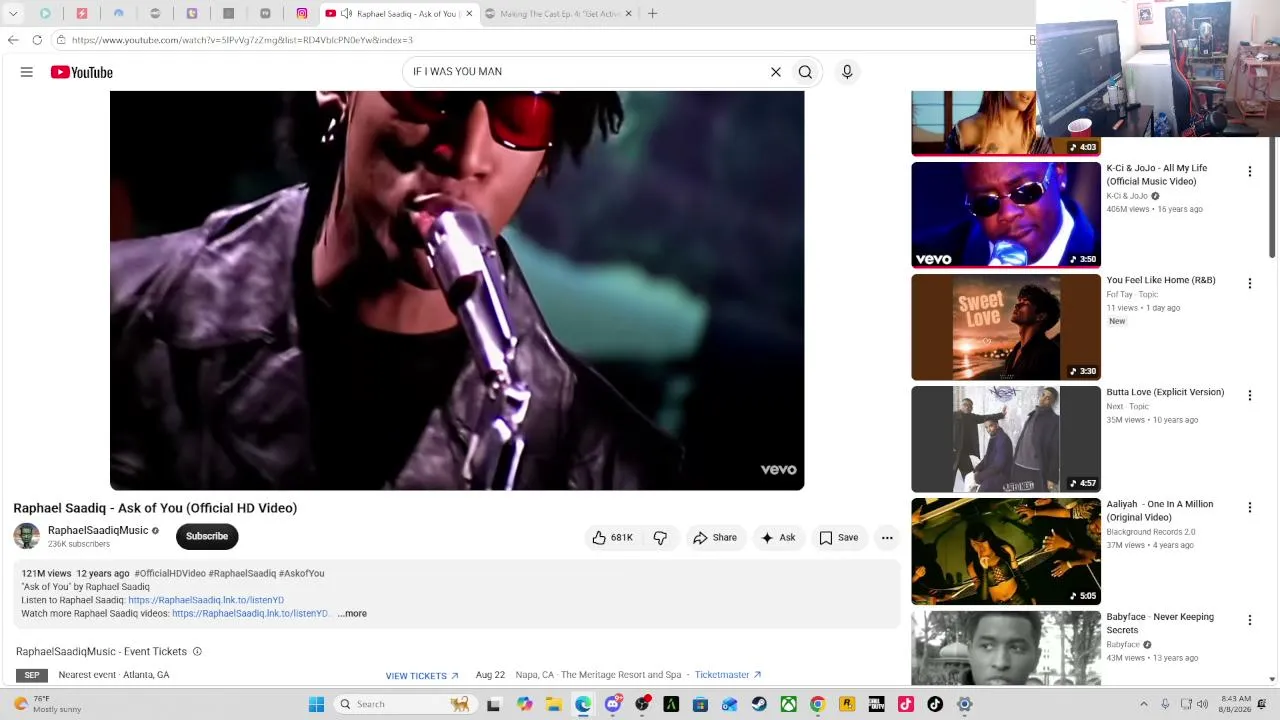Open K-Ci & JoJo All My Life thumbnail

(x=1006, y=215)
